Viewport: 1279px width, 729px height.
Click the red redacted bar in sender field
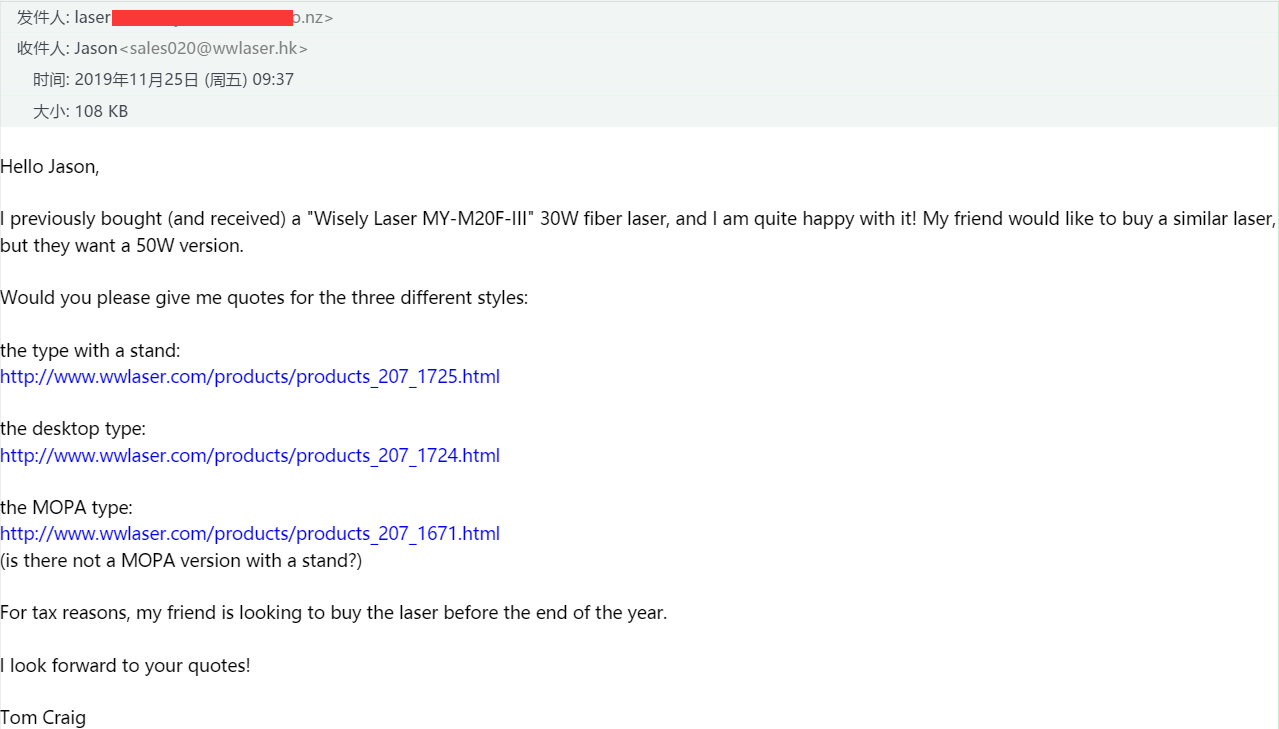click(x=202, y=17)
